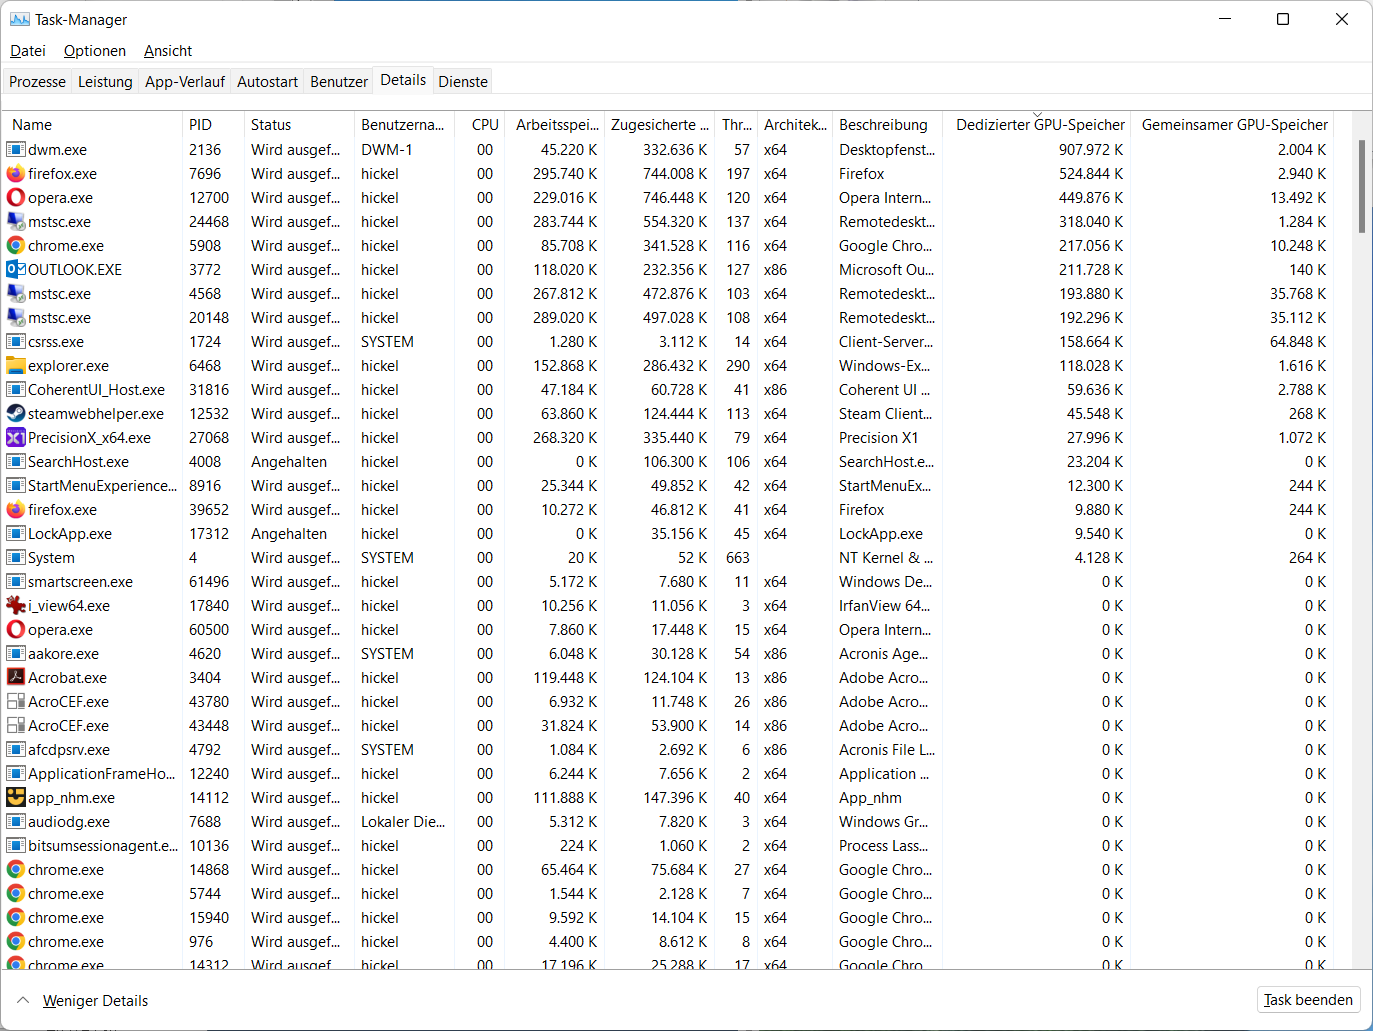1373x1031 pixels.
Task: Click Chrome icon for PID 976
Action: (x=16, y=942)
